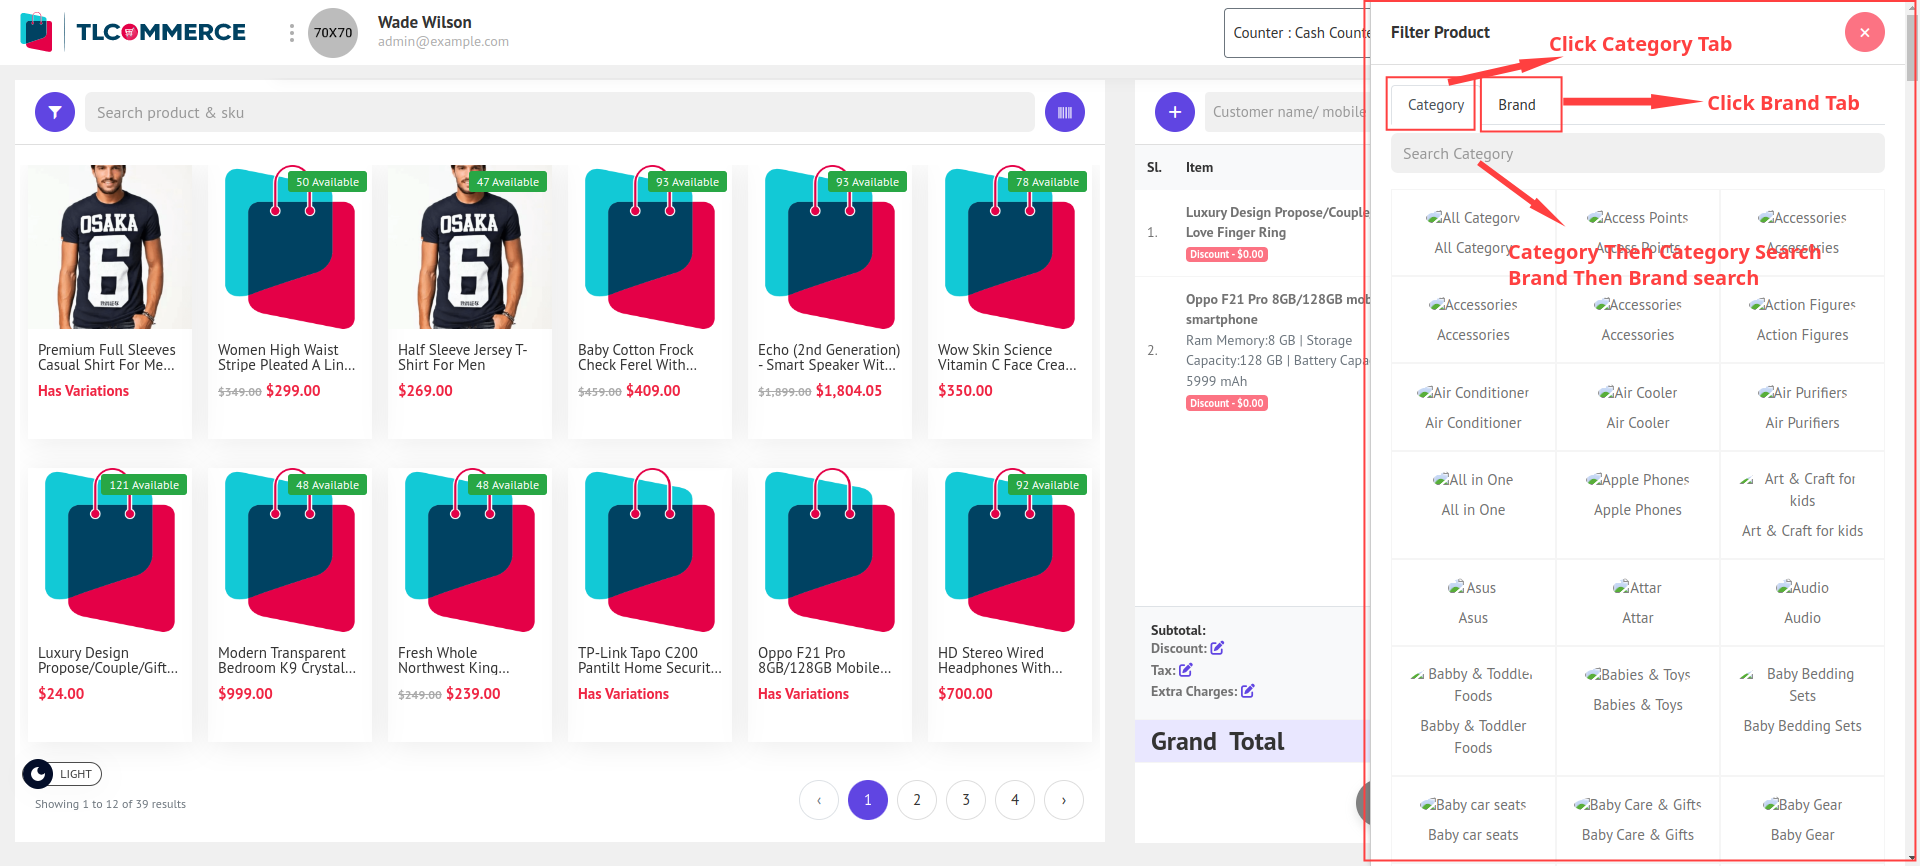Viewport: 1920px width, 866px height.
Task: Click the Search Category input field
Action: [x=1637, y=154]
